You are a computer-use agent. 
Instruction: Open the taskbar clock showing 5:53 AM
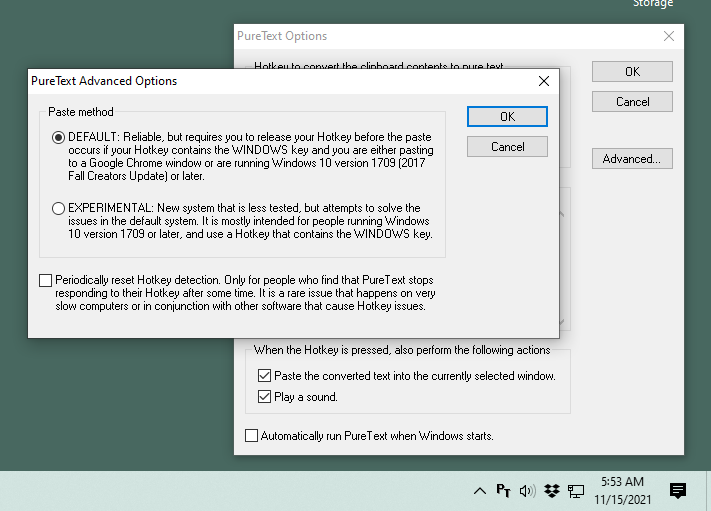(x=623, y=491)
